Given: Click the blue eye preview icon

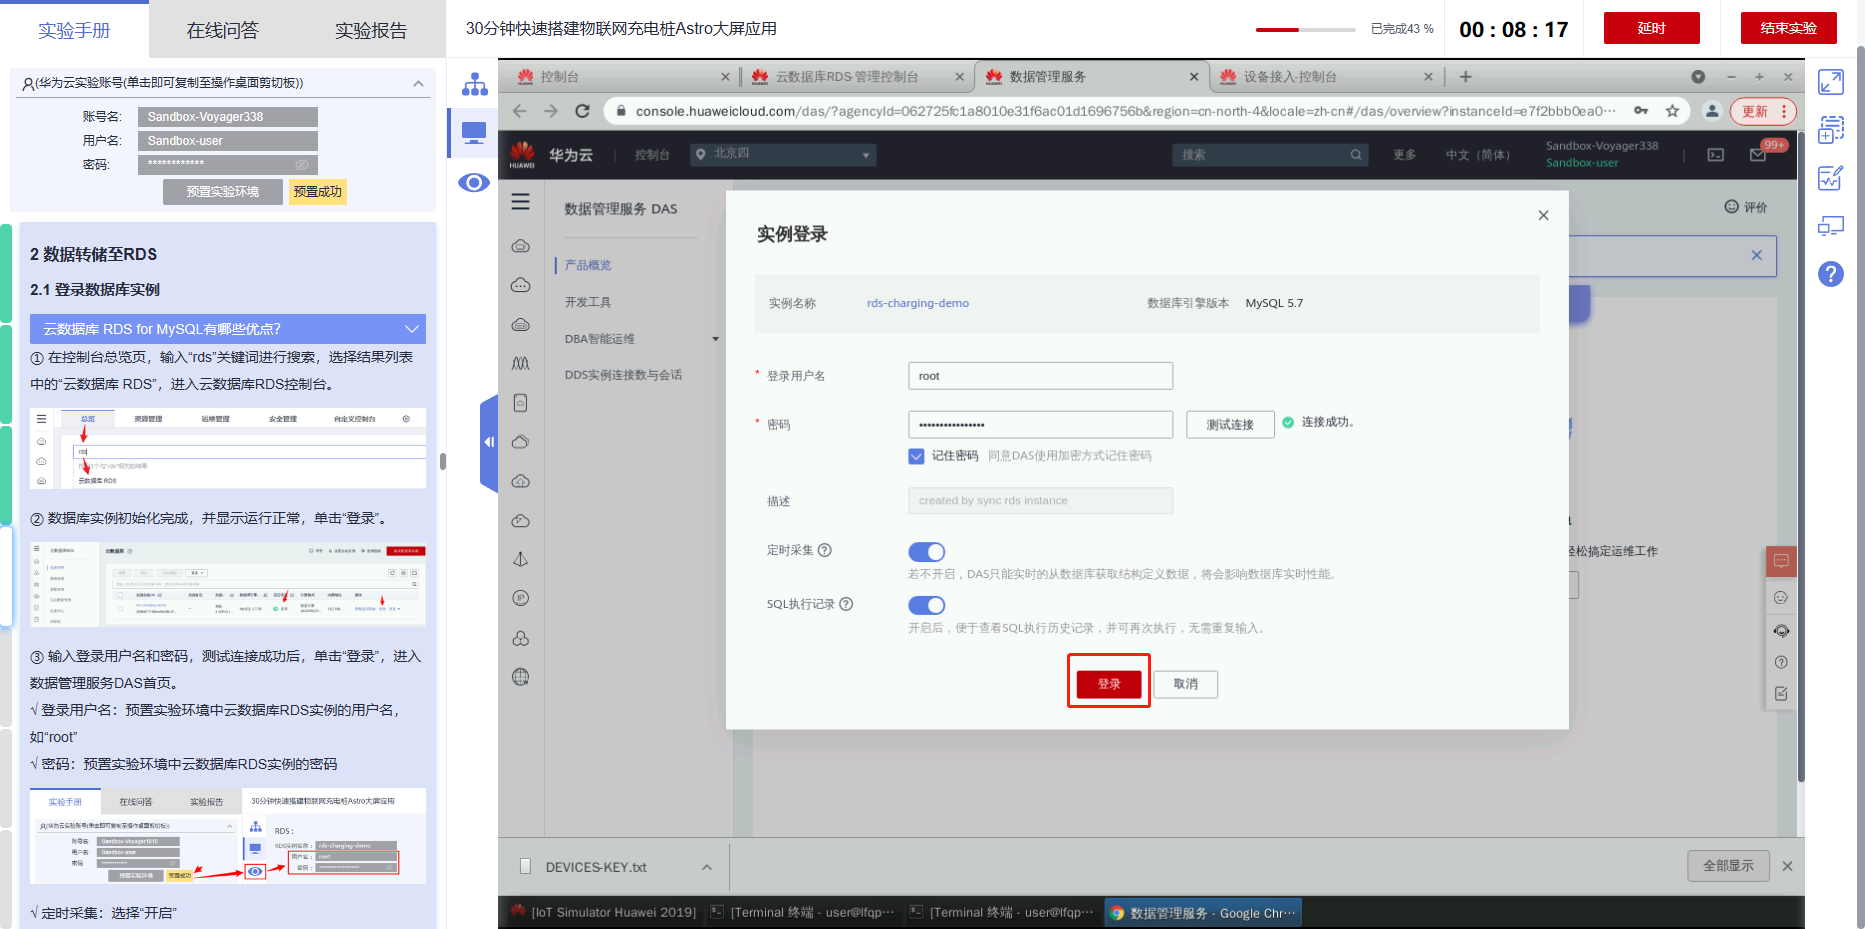Looking at the screenshot, I should click(474, 182).
